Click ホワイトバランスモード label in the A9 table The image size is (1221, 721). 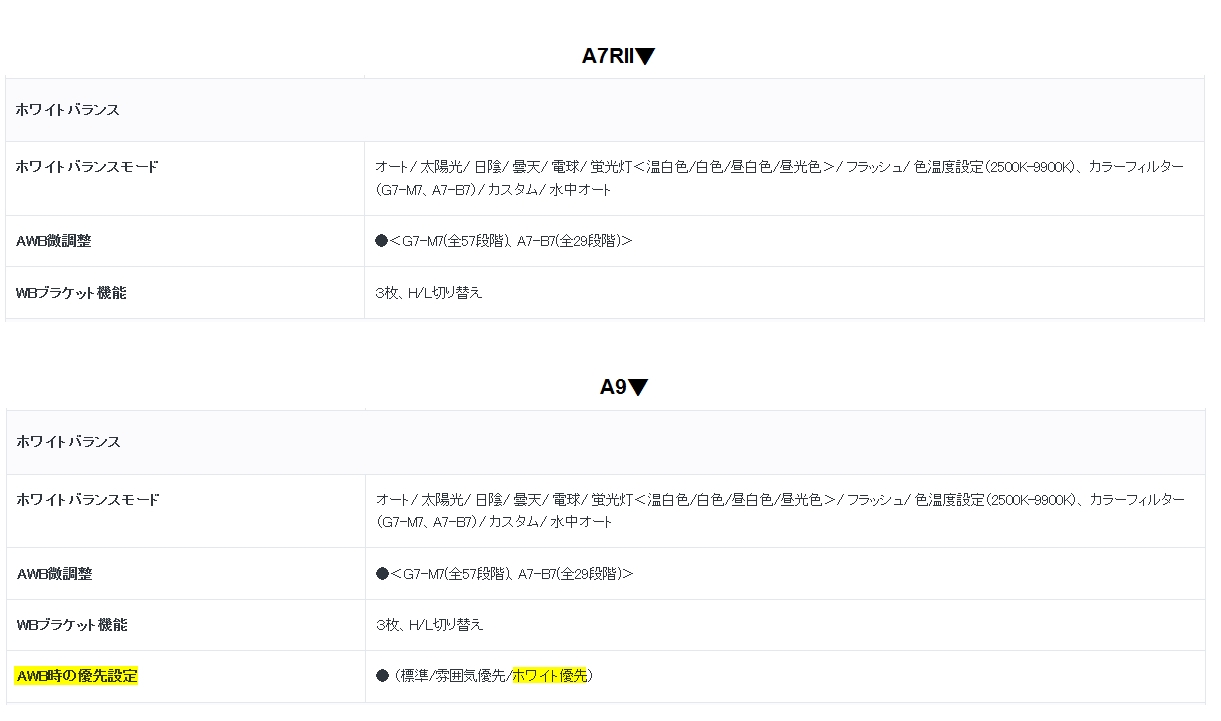(88, 500)
